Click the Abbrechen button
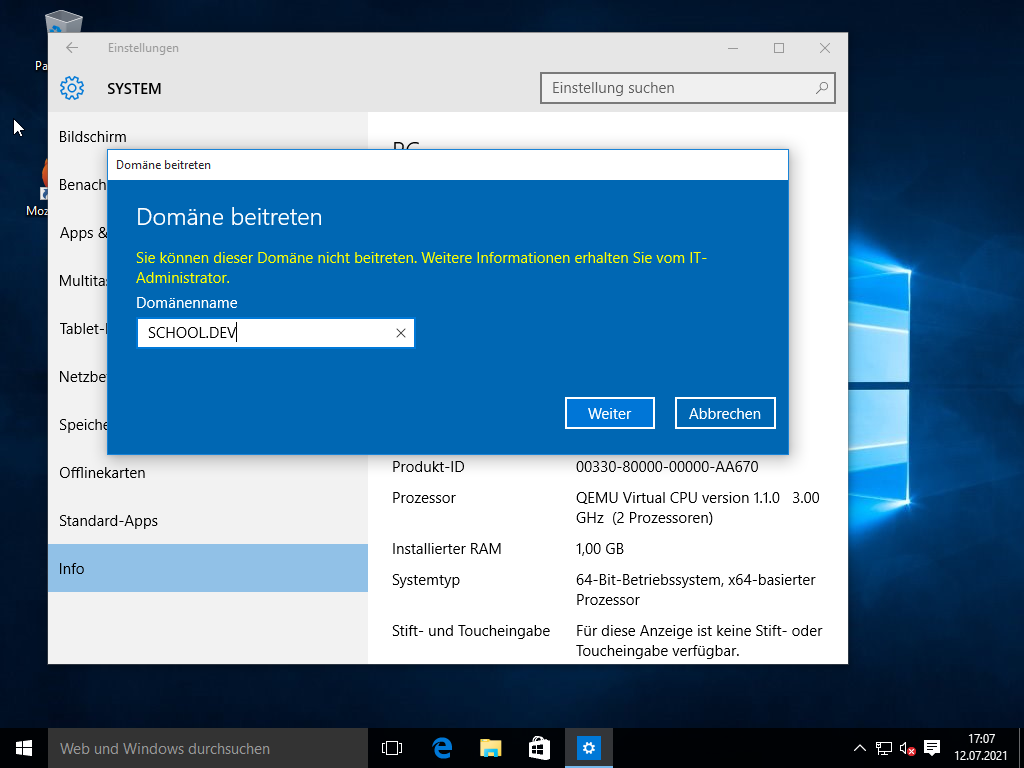 click(x=725, y=413)
